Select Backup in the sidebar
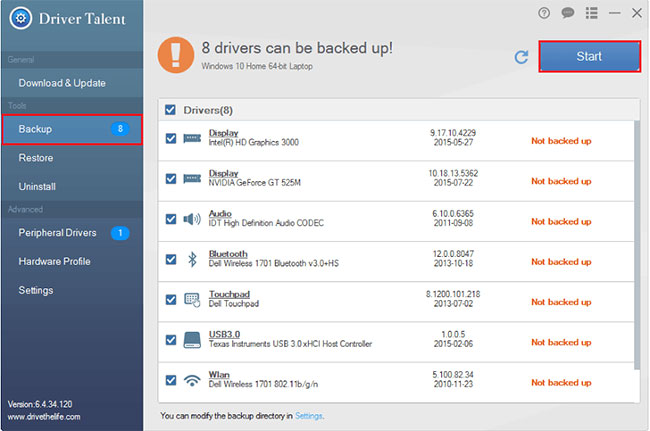Screen dimensions: 650x431 tap(72, 129)
